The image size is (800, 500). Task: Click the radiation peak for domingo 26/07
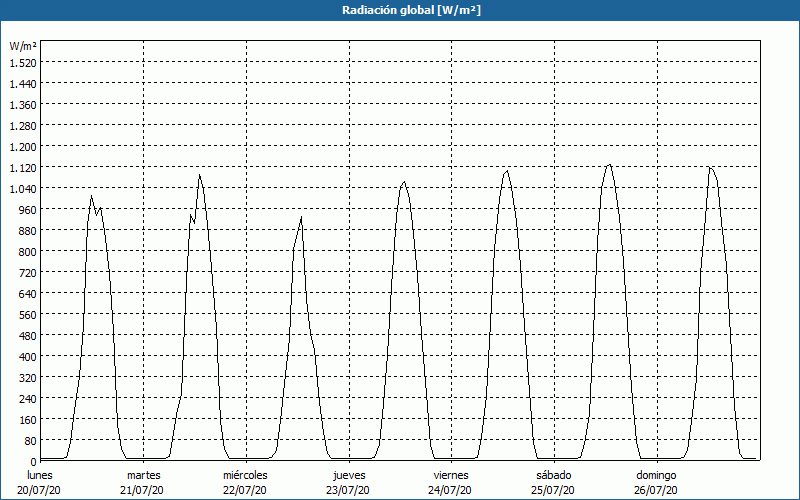pos(710,167)
